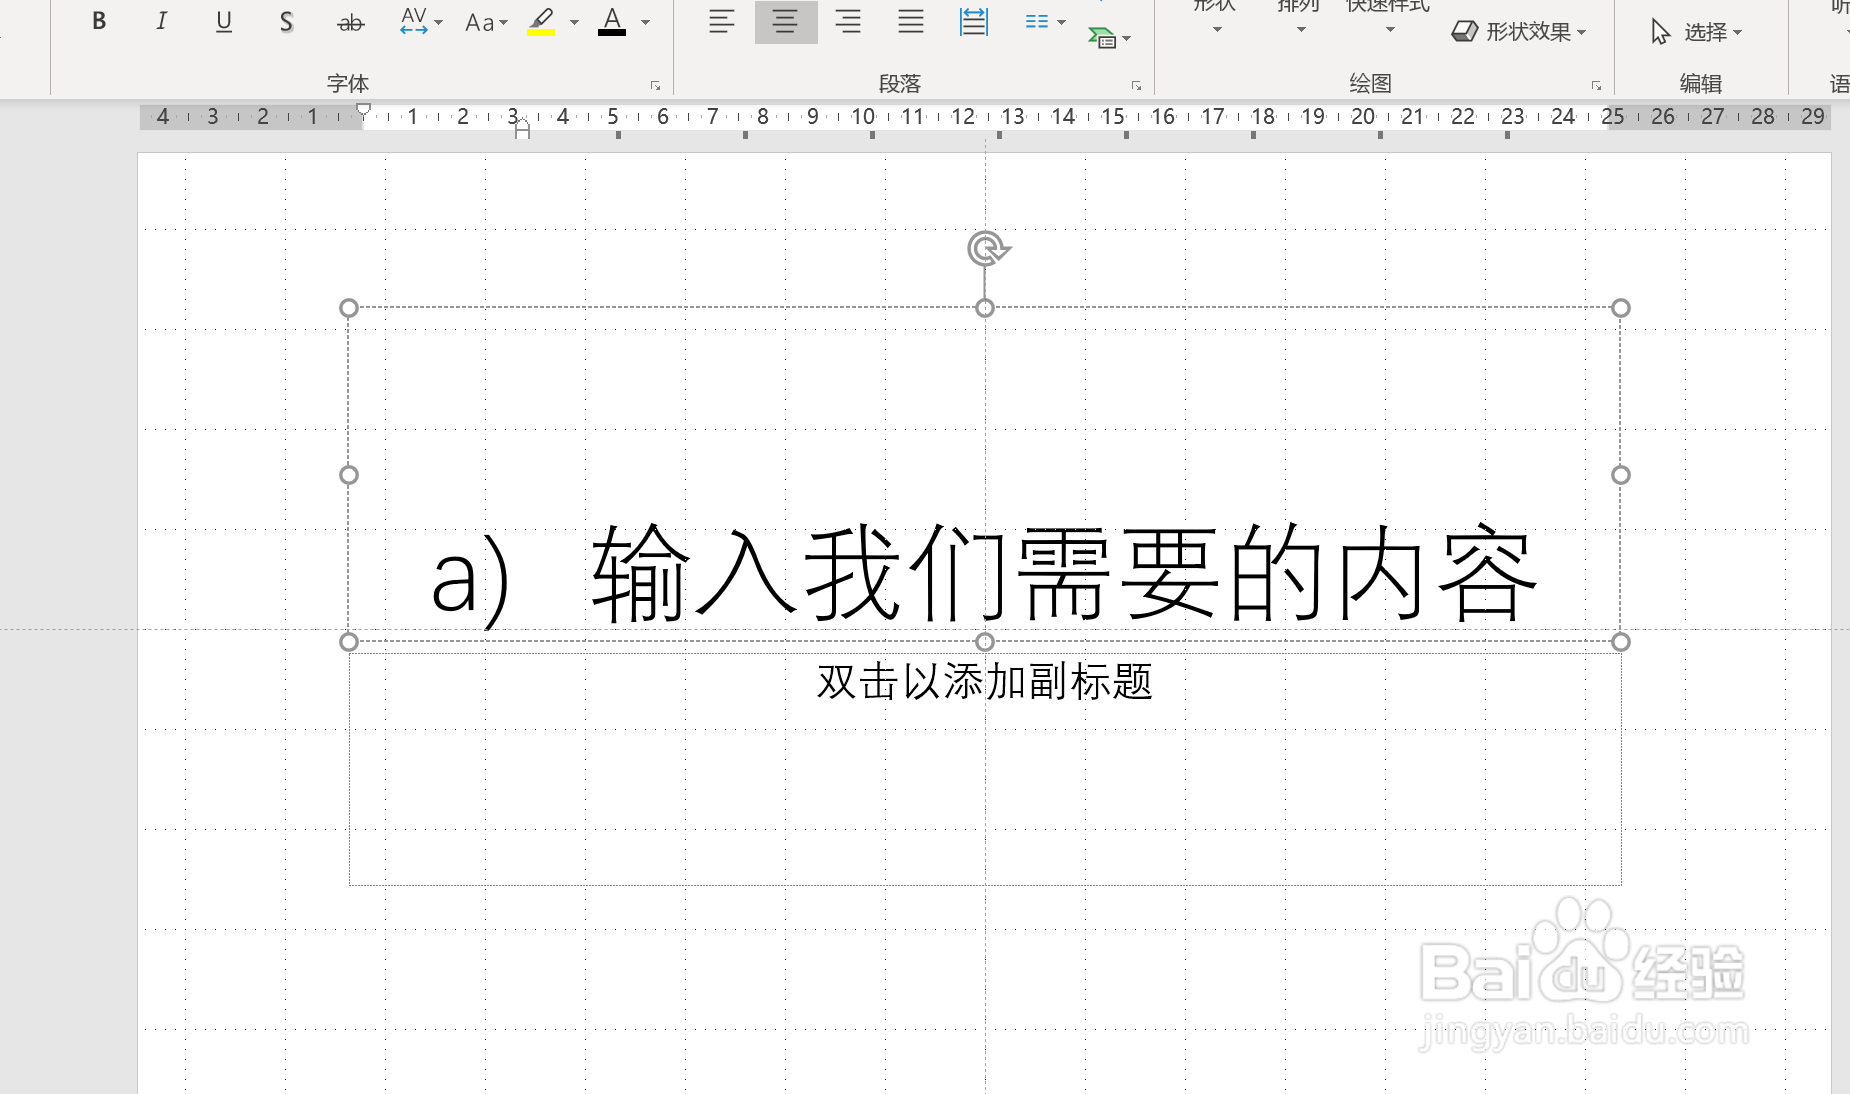Image resolution: width=1850 pixels, height=1094 pixels.
Task: Click the subtitle placeholder 双击以添加副标题
Action: tap(985, 683)
